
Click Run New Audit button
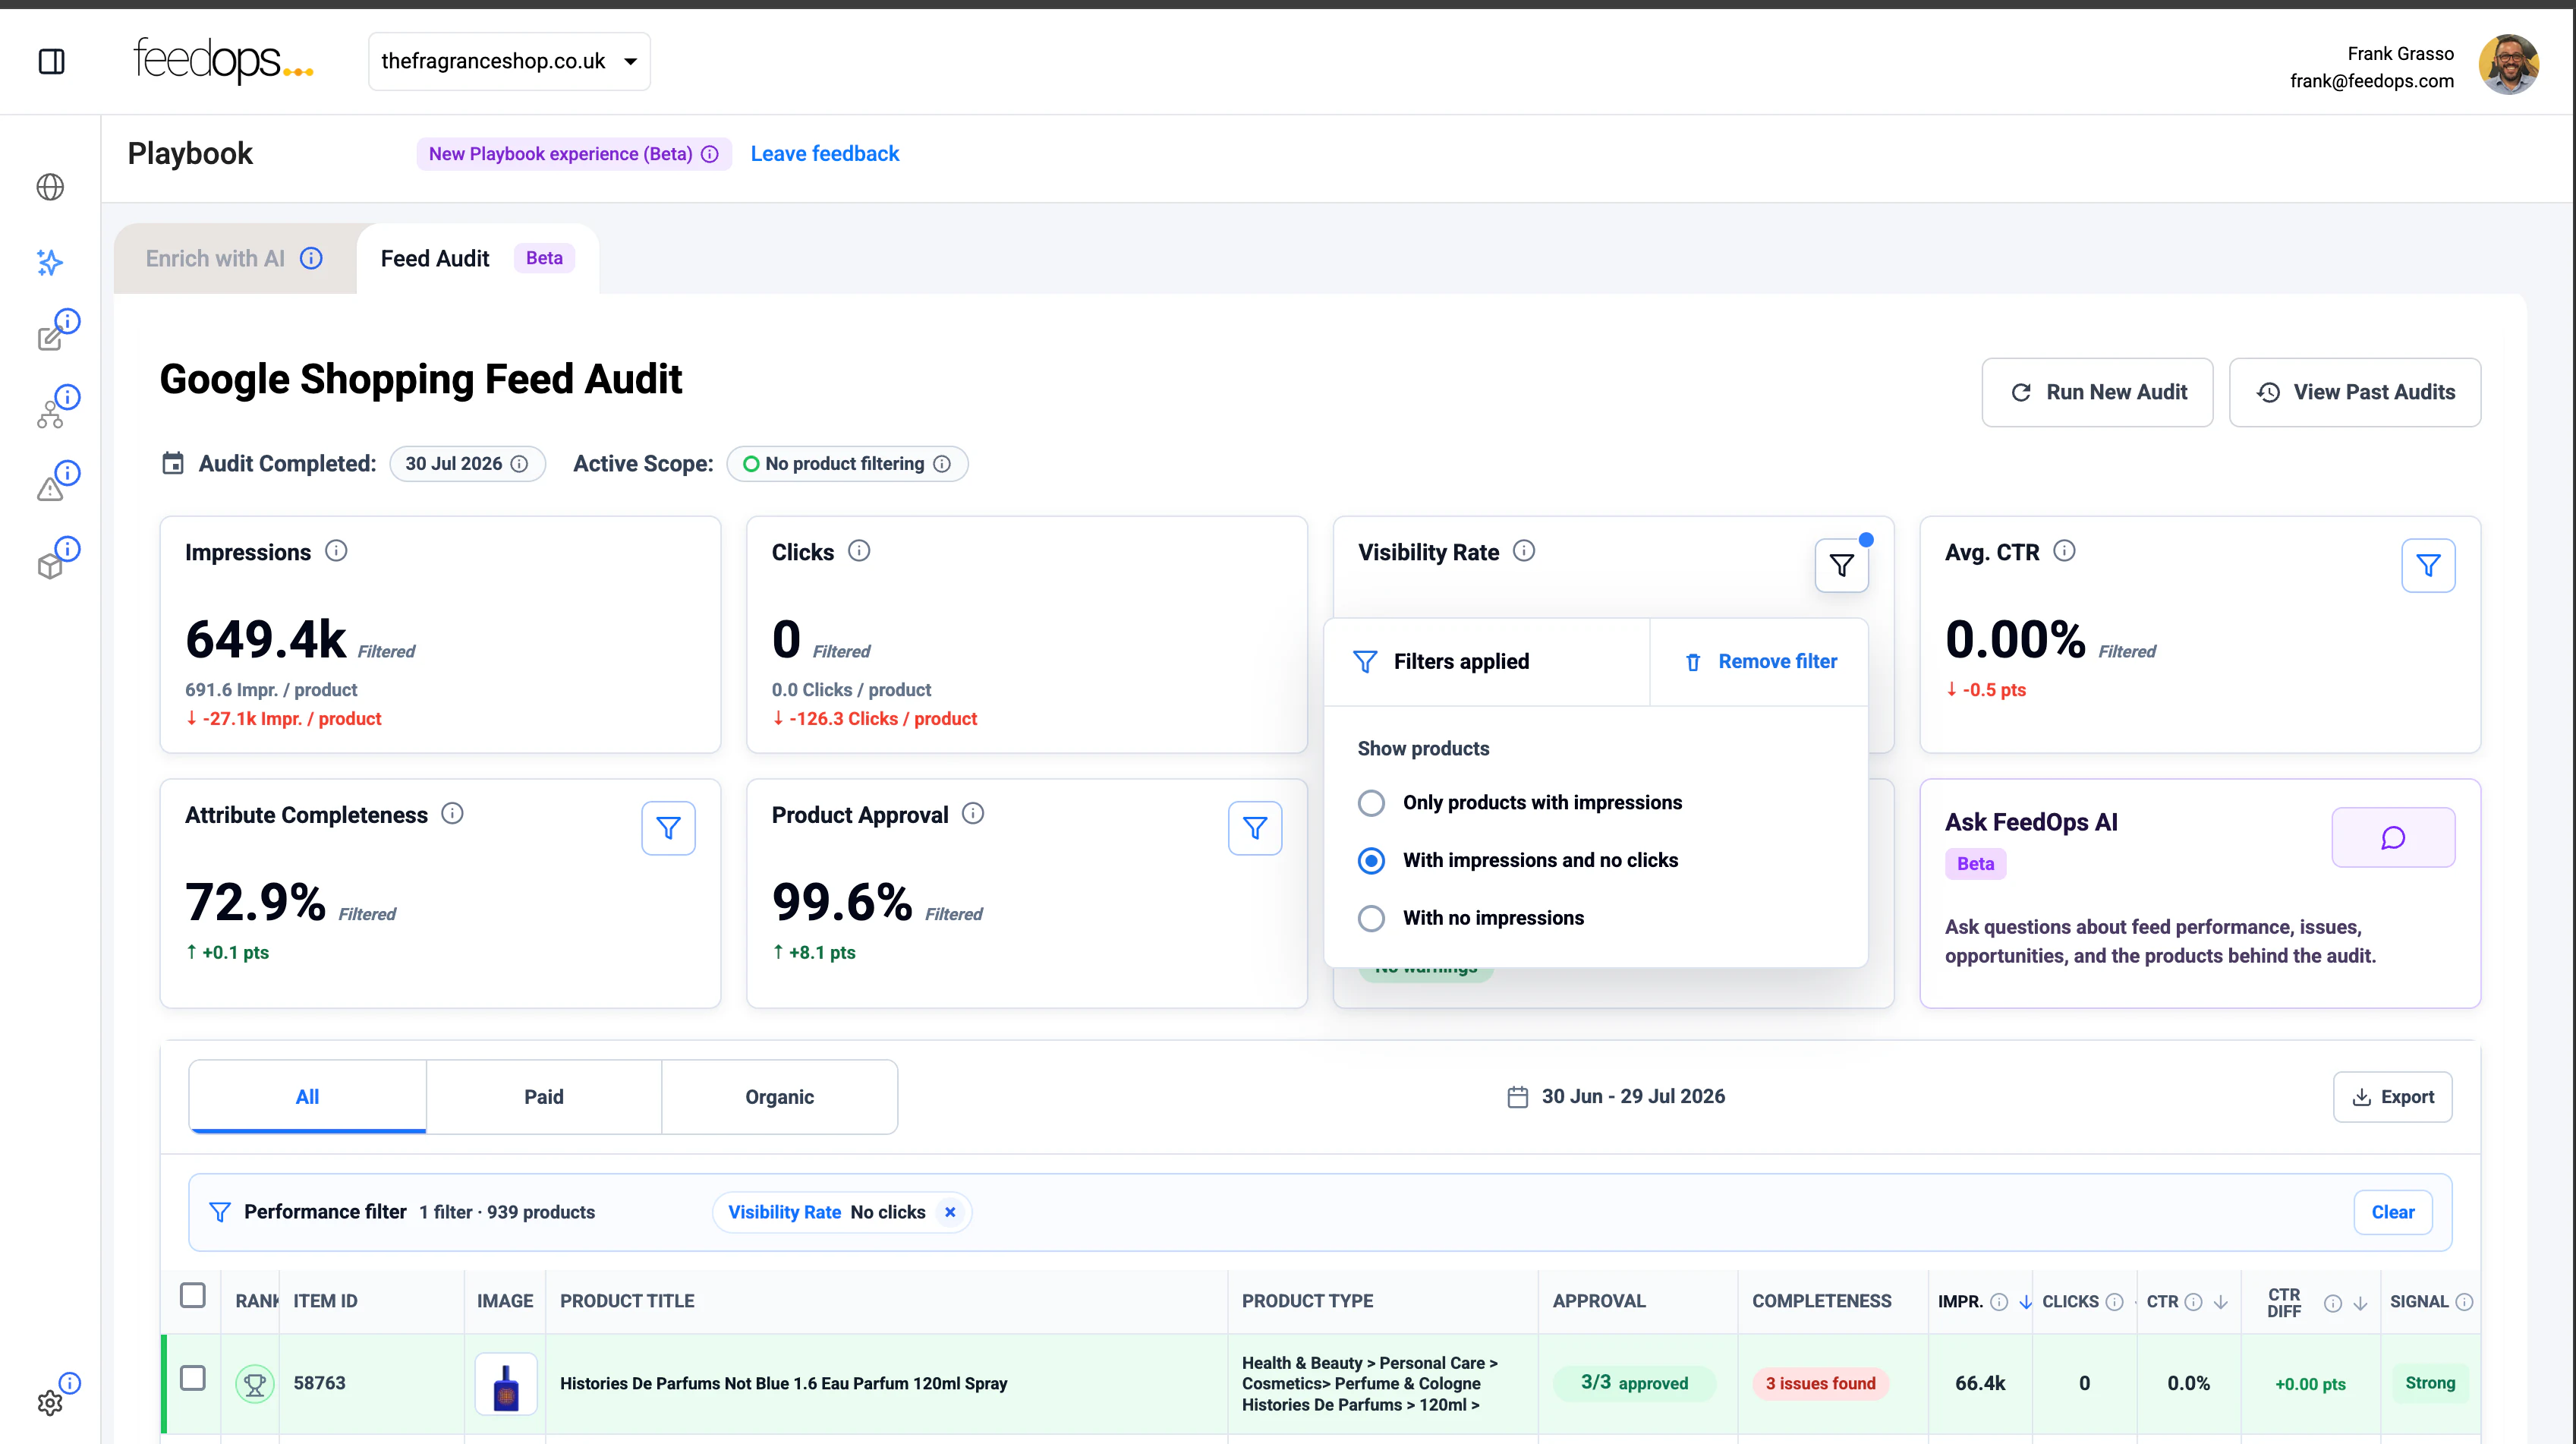point(2097,392)
